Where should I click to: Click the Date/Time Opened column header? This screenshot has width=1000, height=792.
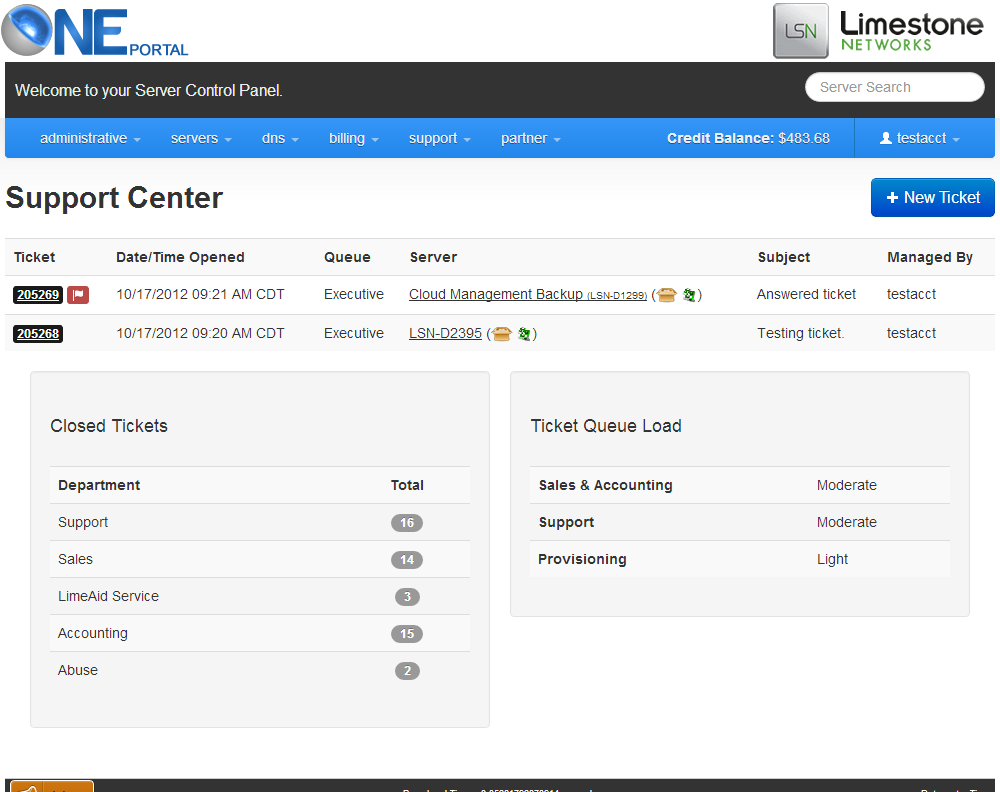[180, 257]
